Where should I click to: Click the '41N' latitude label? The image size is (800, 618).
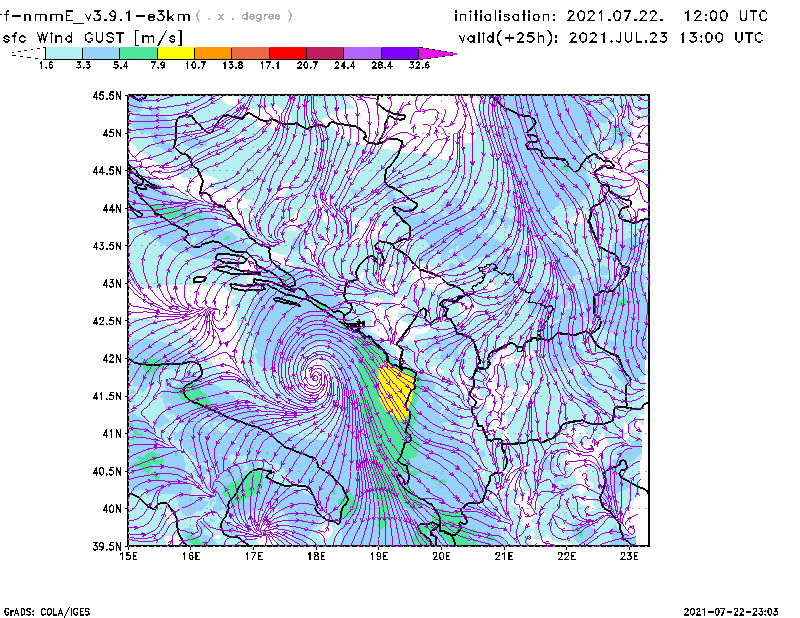112,434
